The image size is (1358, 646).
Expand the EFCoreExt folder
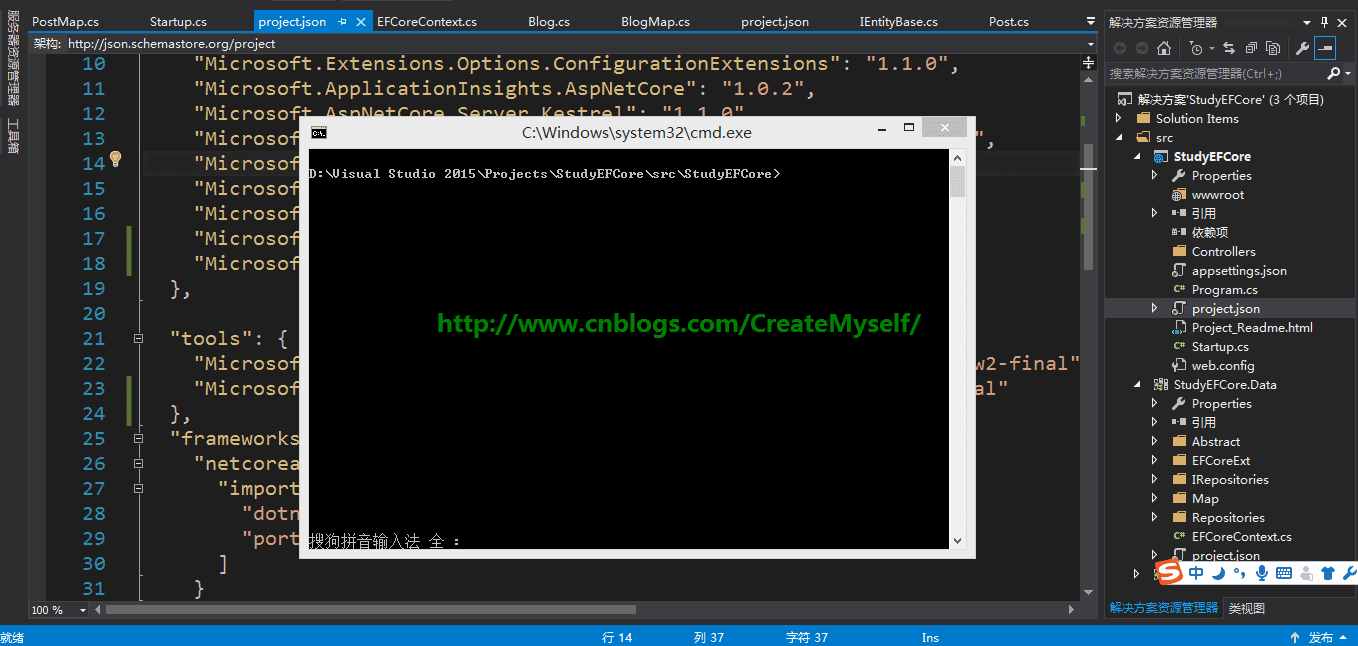click(1155, 460)
